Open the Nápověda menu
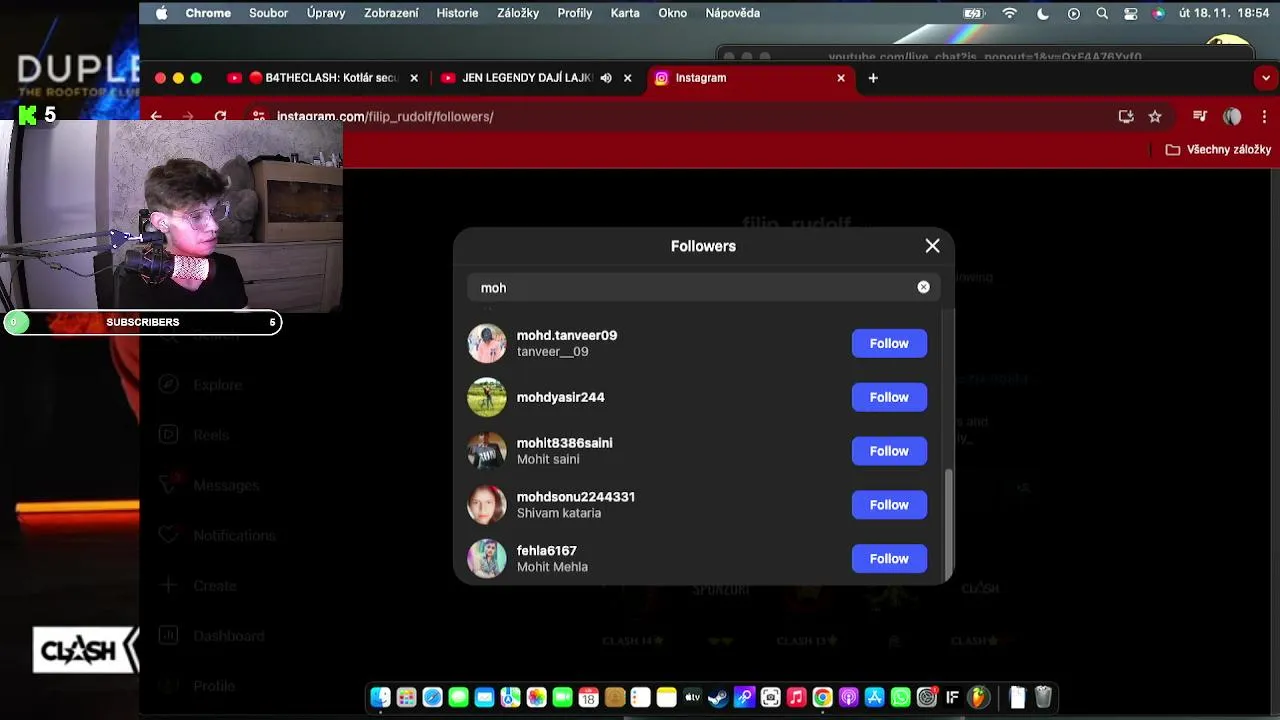1280x720 pixels. [x=733, y=13]
